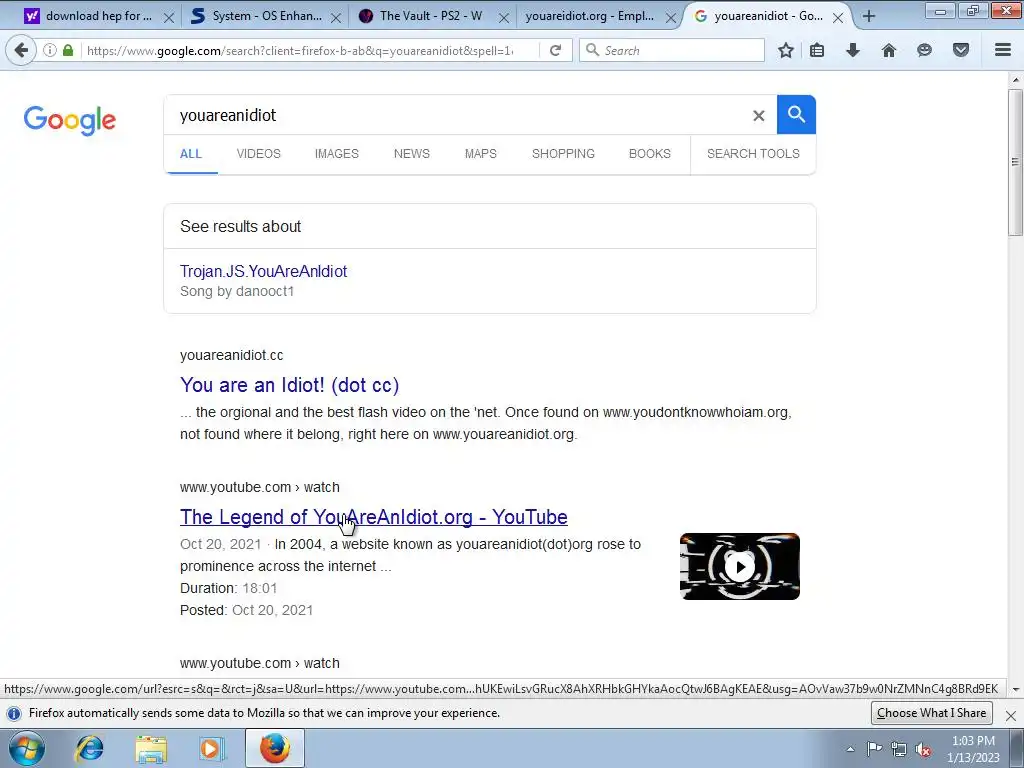
Task: Play the YouTube video thumbnail
Action: pyautogui.click(x=740, y=566)
